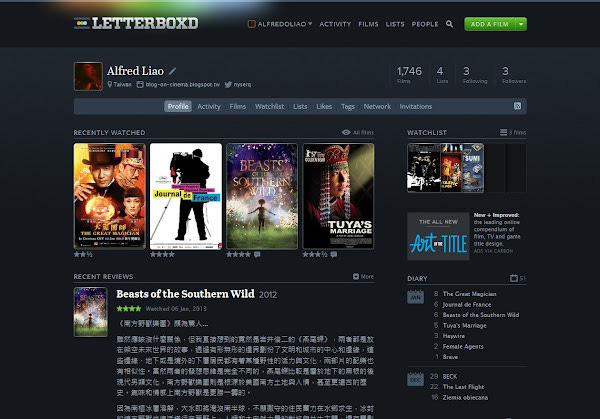Open BECK diary entry
The width and height of the screenshot is (600, 419).
tap(450, 377)
